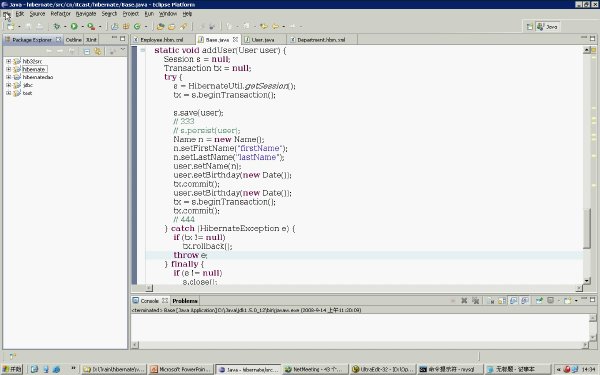This screenshot has height=375, width=600.
Task: Click Display Selected Console icon
Action: 551,301
